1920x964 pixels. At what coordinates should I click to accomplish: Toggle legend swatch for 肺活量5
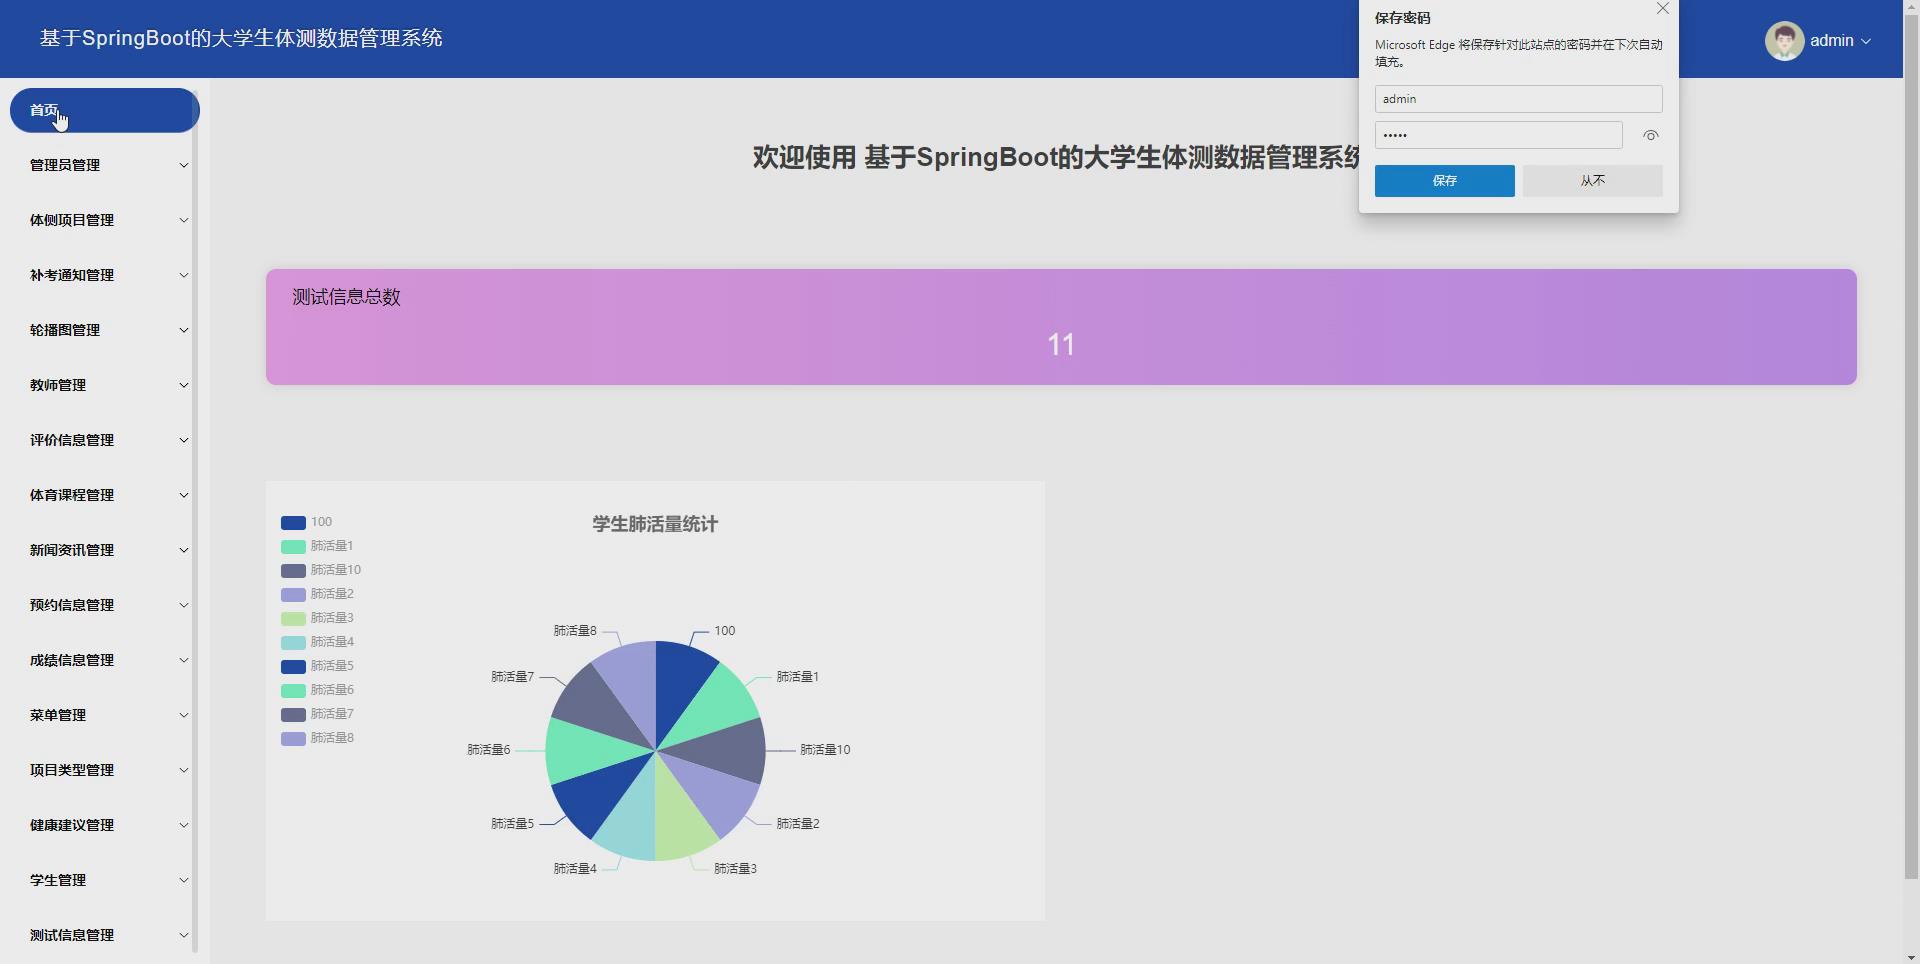293,667
